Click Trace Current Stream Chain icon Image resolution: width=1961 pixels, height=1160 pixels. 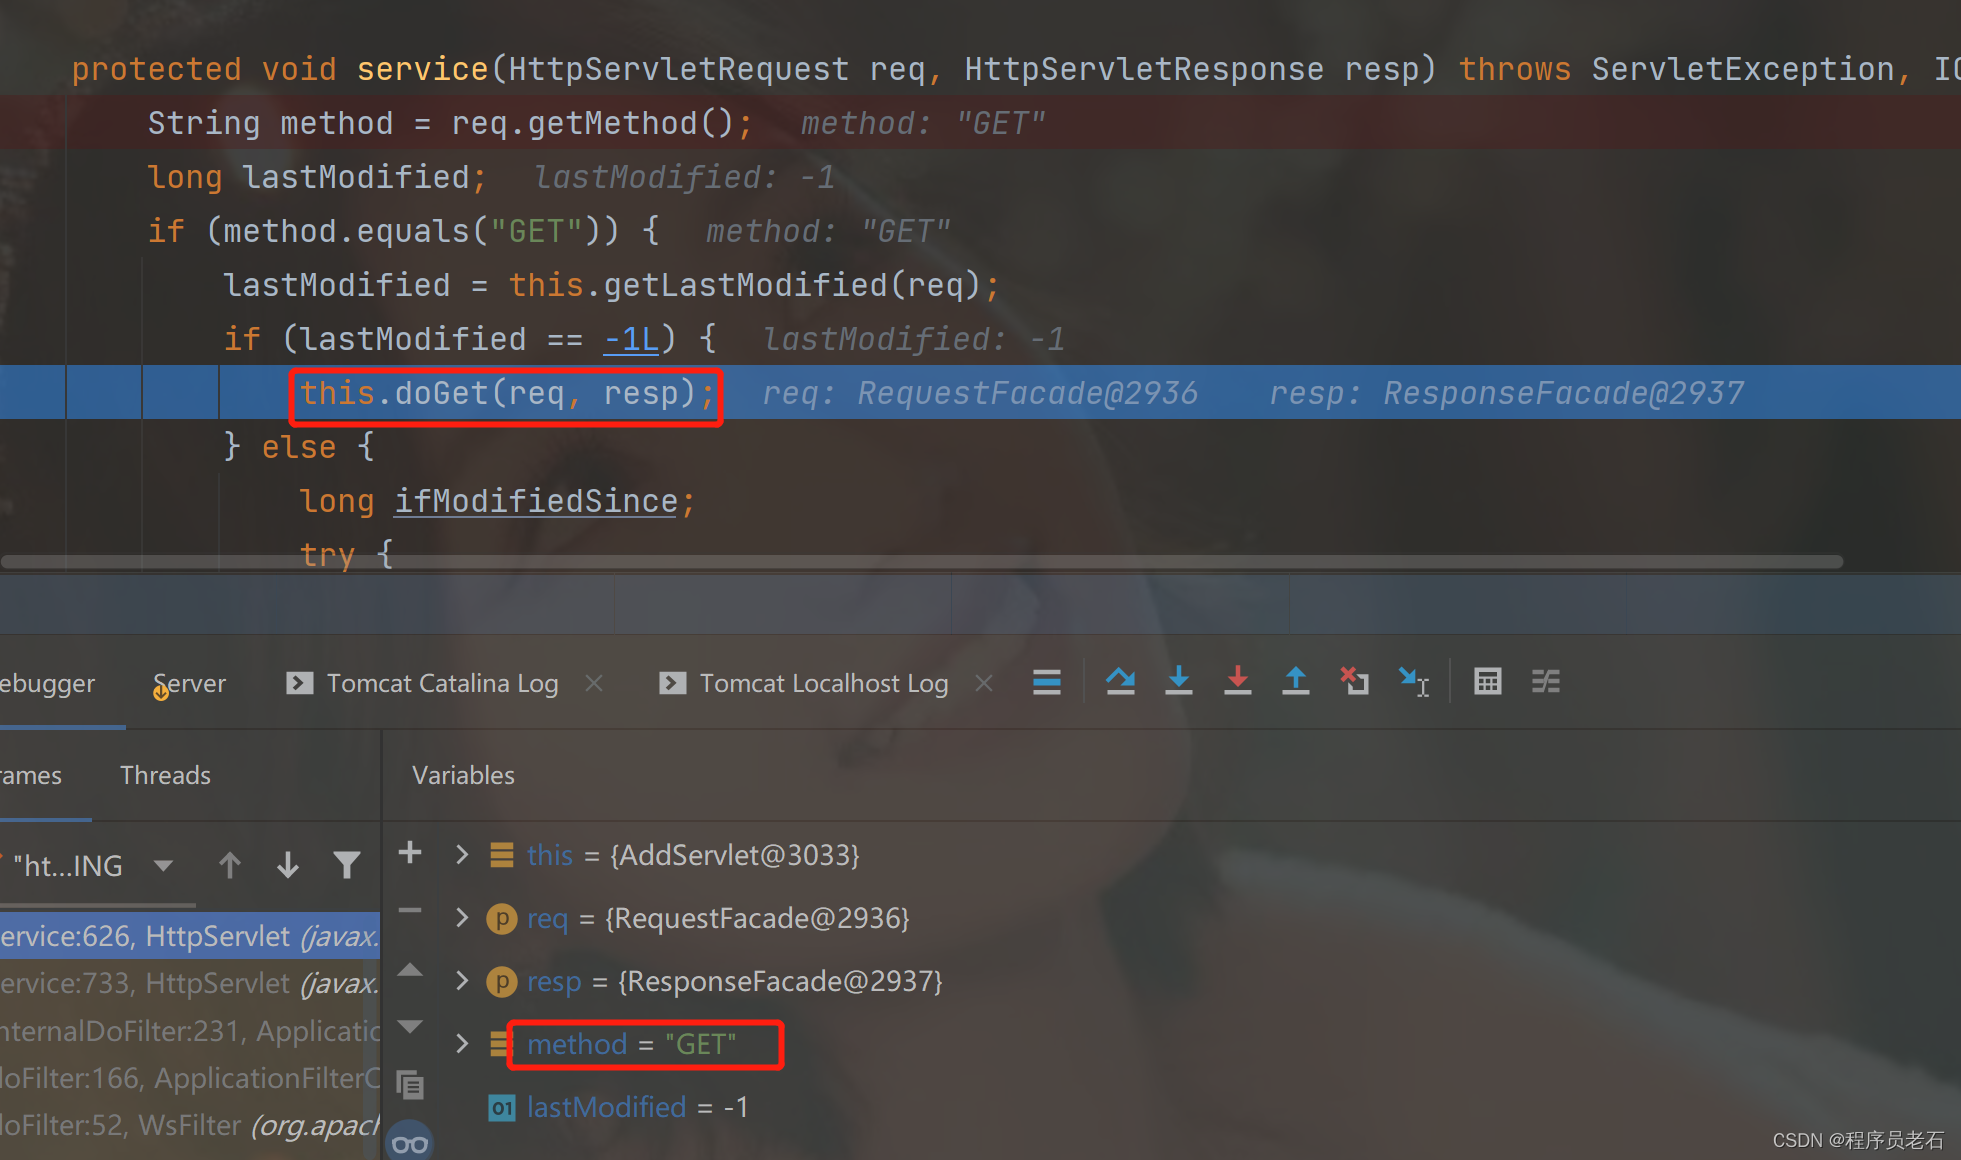[x=1545, y=682]
